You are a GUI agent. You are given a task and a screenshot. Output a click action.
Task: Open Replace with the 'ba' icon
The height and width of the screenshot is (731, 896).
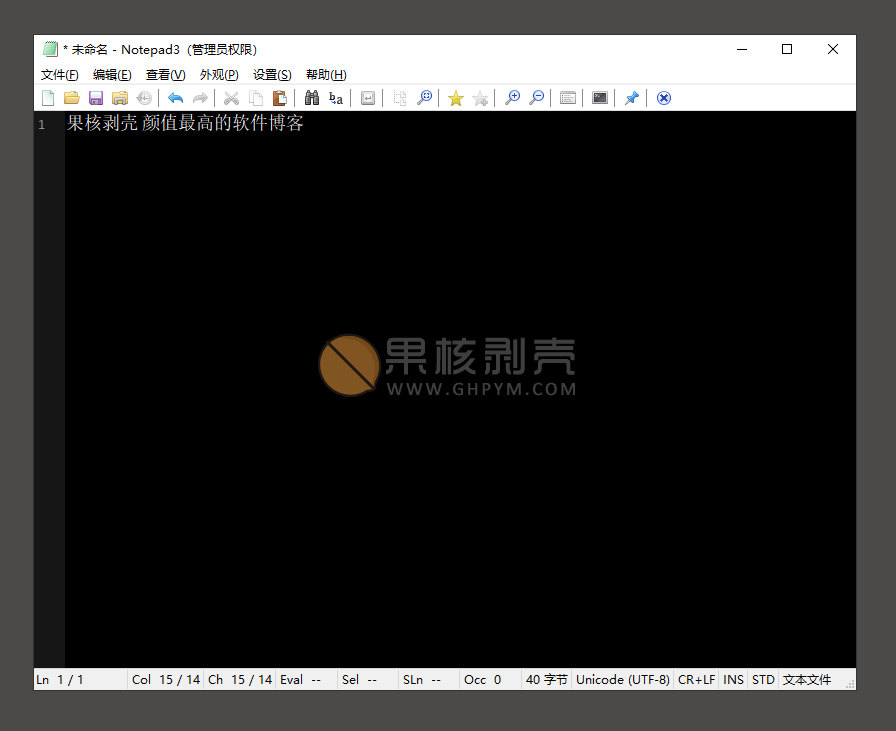coord(336,98)
